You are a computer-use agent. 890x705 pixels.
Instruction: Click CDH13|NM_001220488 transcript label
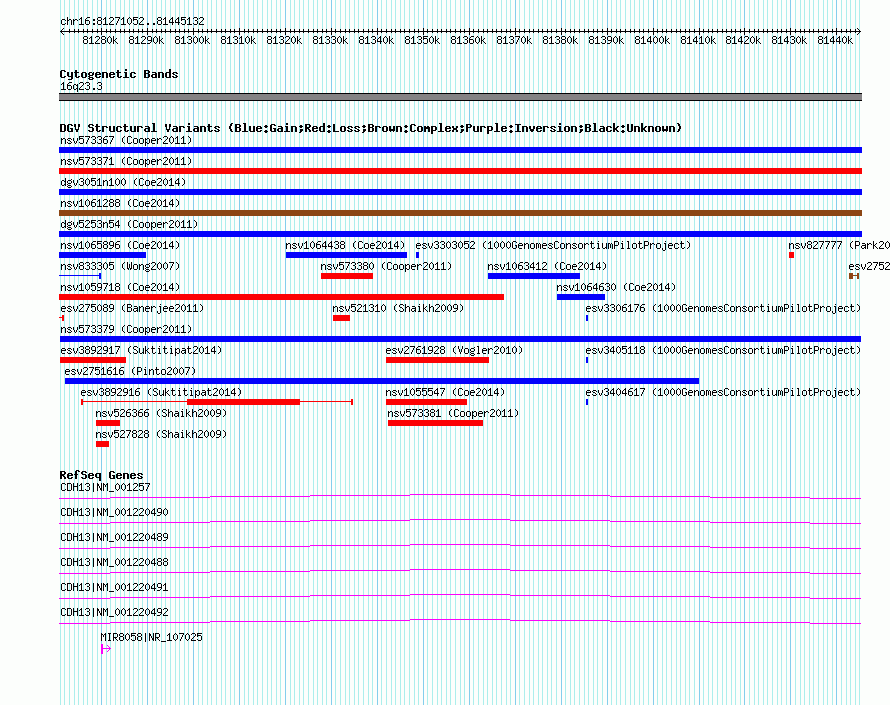[x=114, y=562]
